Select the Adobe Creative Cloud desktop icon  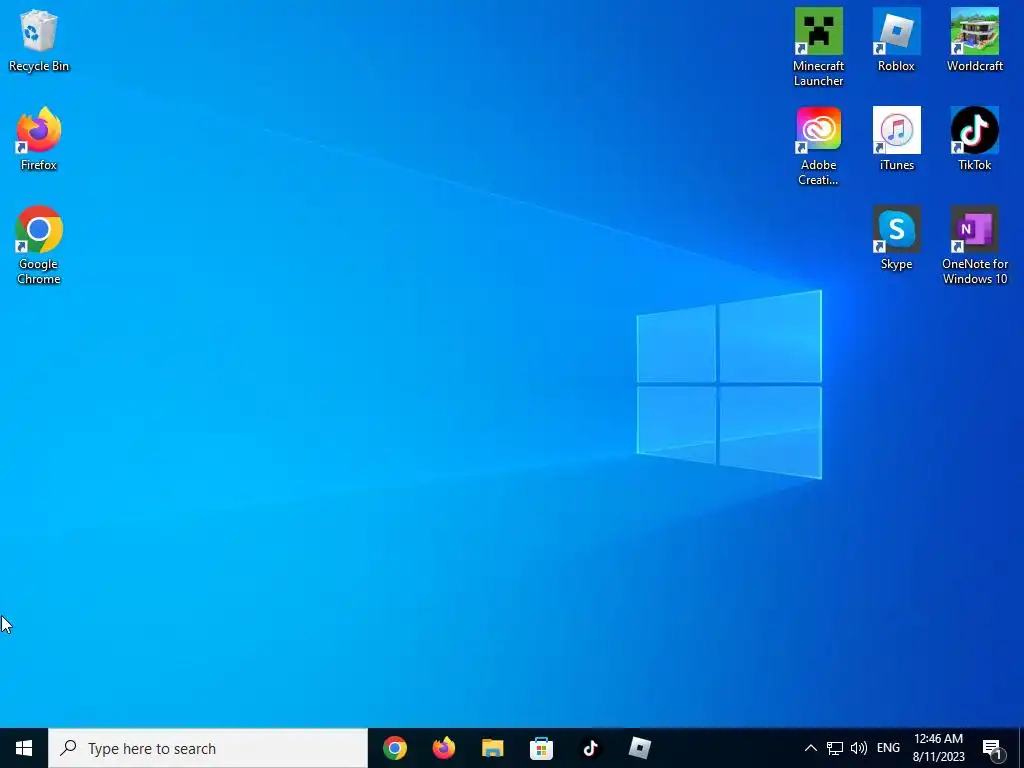click(818, 146)
